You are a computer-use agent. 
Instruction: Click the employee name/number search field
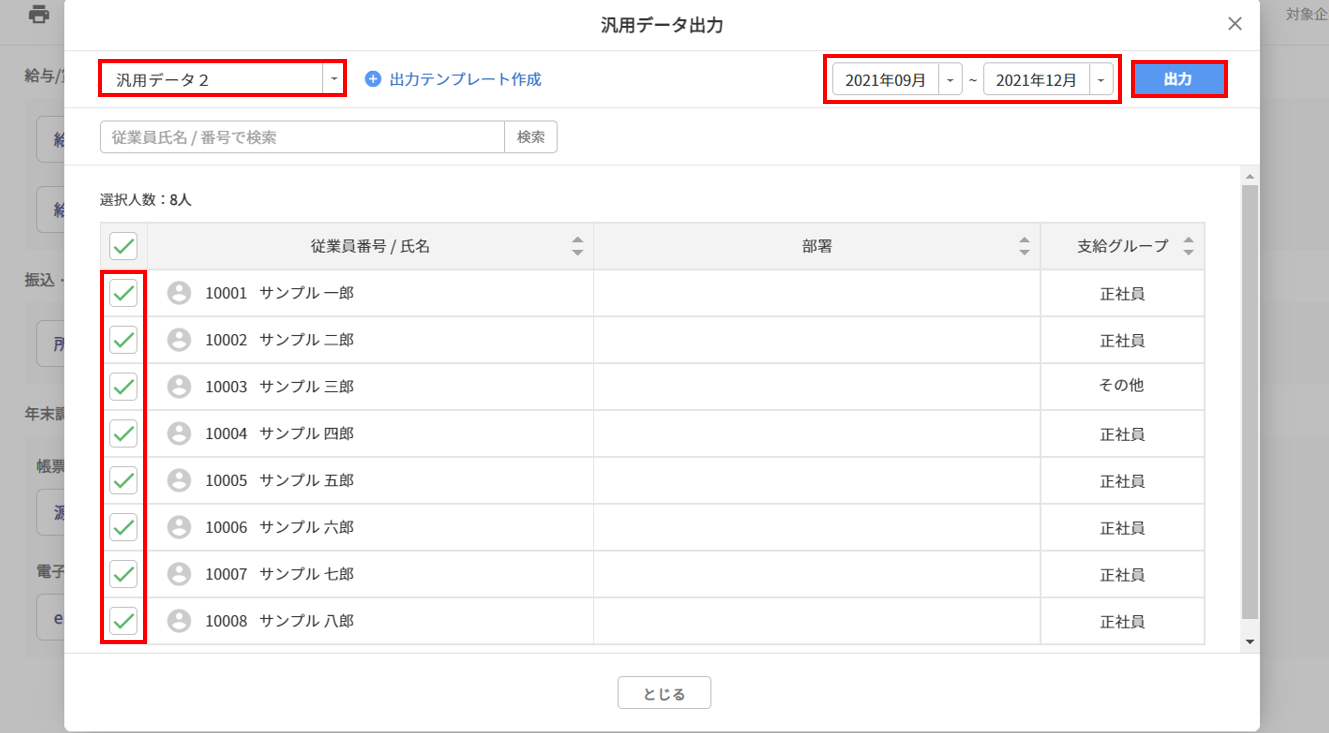(x=302, y=137)
